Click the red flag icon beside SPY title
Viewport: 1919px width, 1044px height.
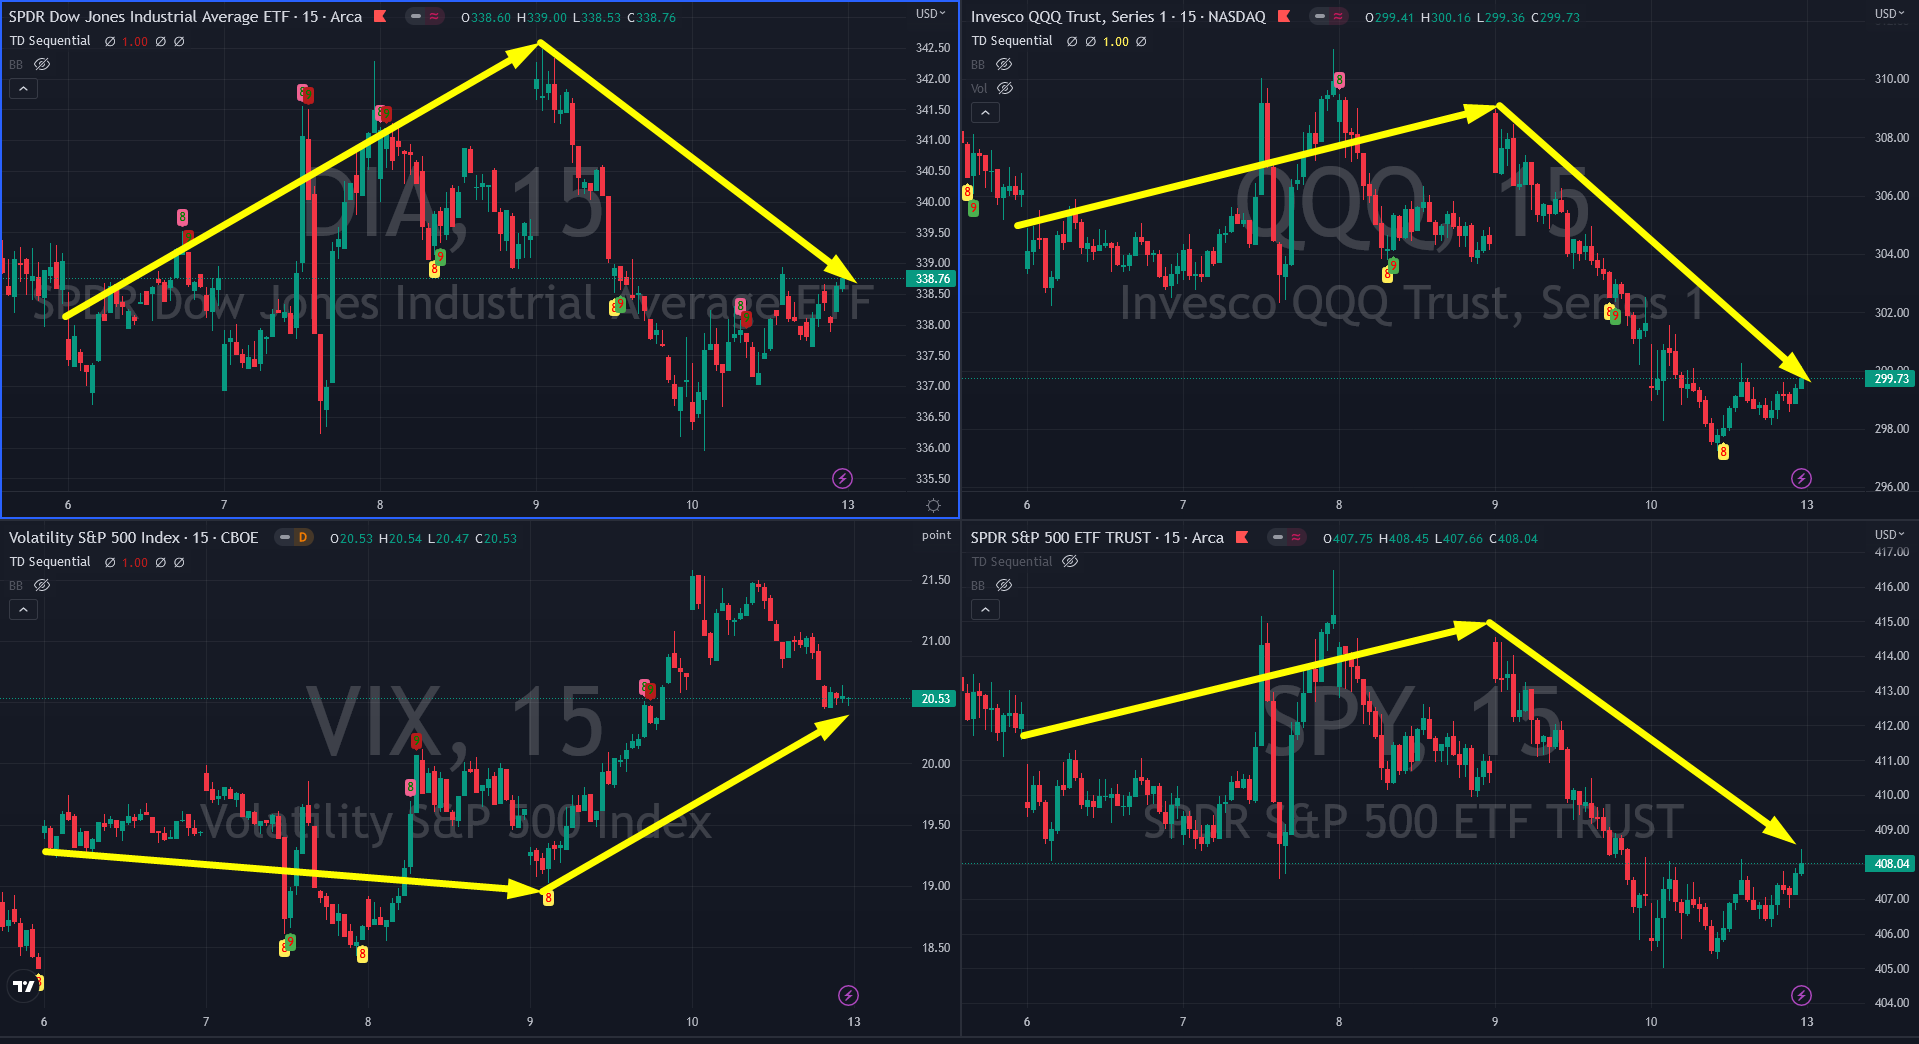pos(1242,537)
